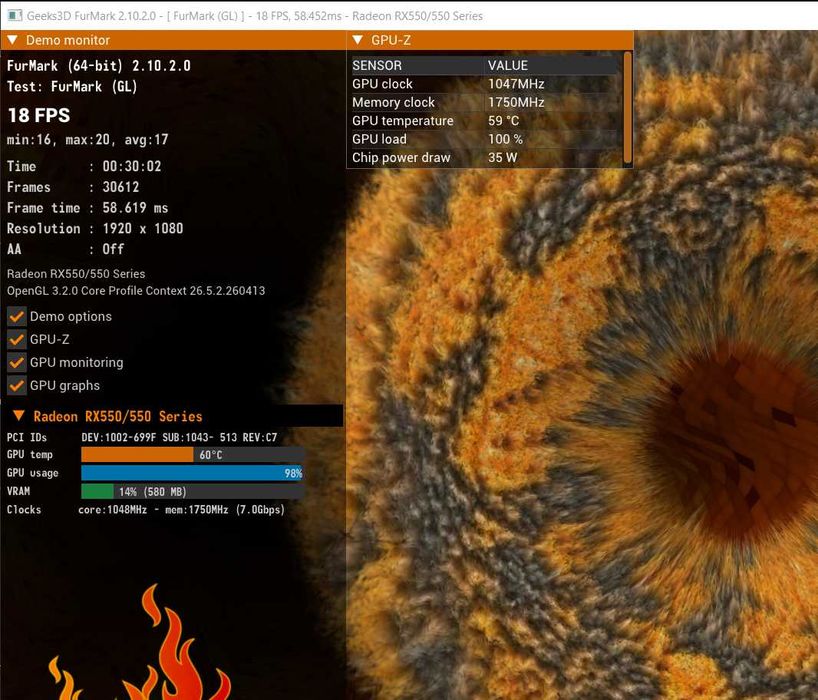Select the GPU load sensor row

pos(485,139)
